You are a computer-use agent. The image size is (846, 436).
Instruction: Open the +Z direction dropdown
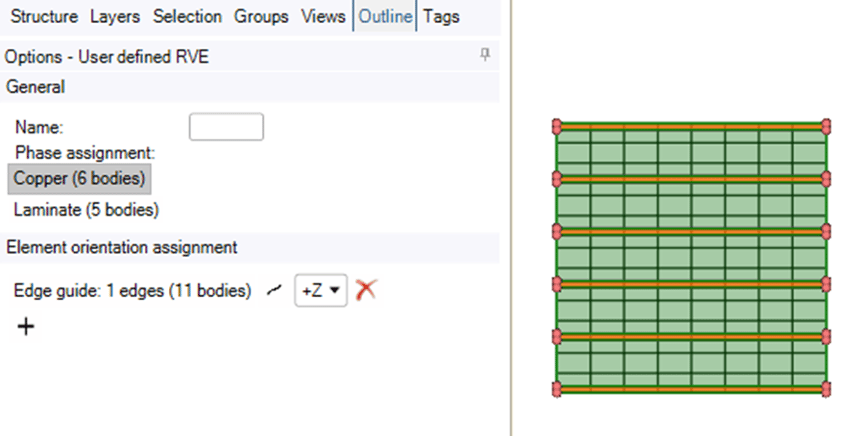320,291
